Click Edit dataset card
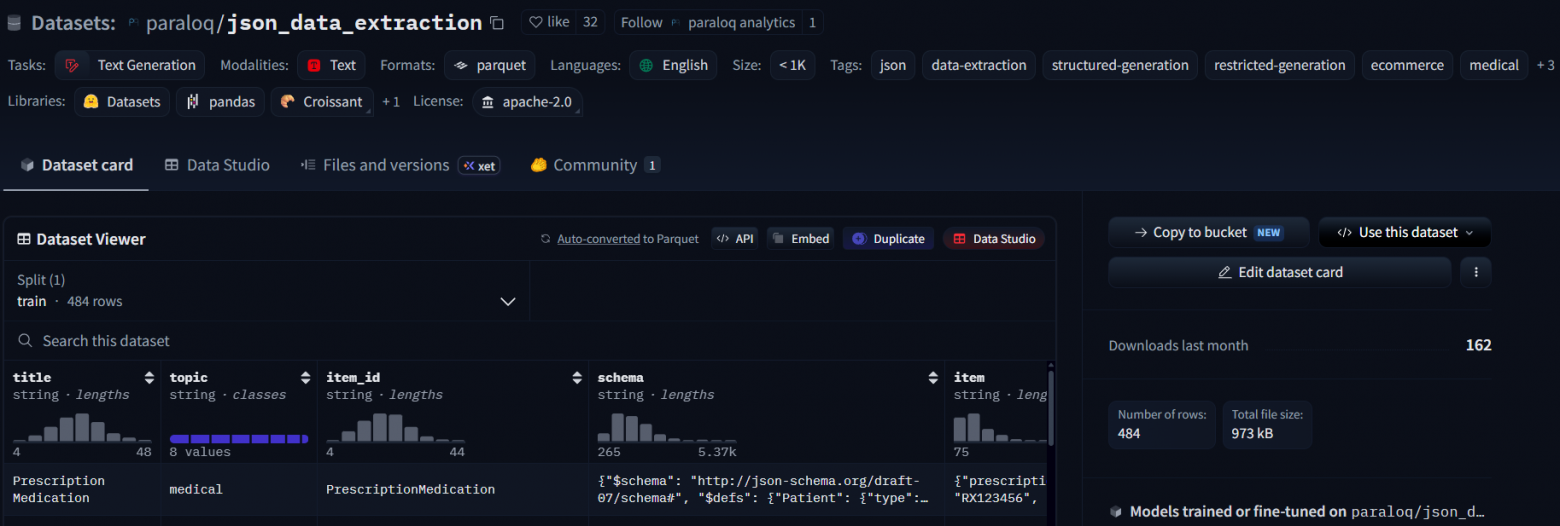 [x=1280, y=272]
